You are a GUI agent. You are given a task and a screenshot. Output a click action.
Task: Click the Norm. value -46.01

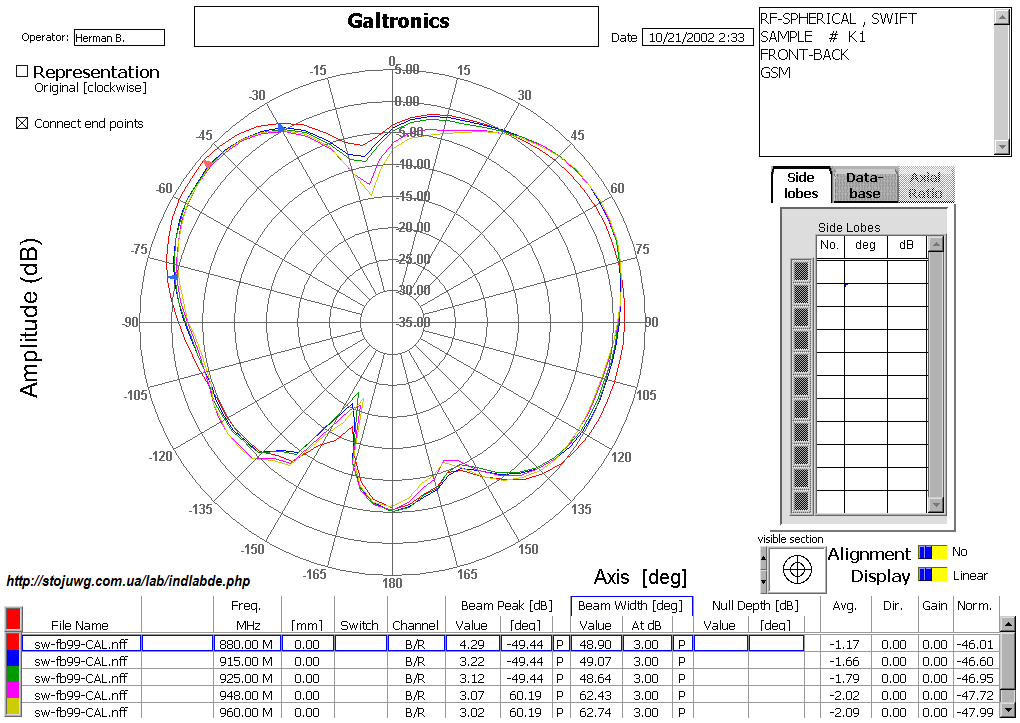[976, 644]
